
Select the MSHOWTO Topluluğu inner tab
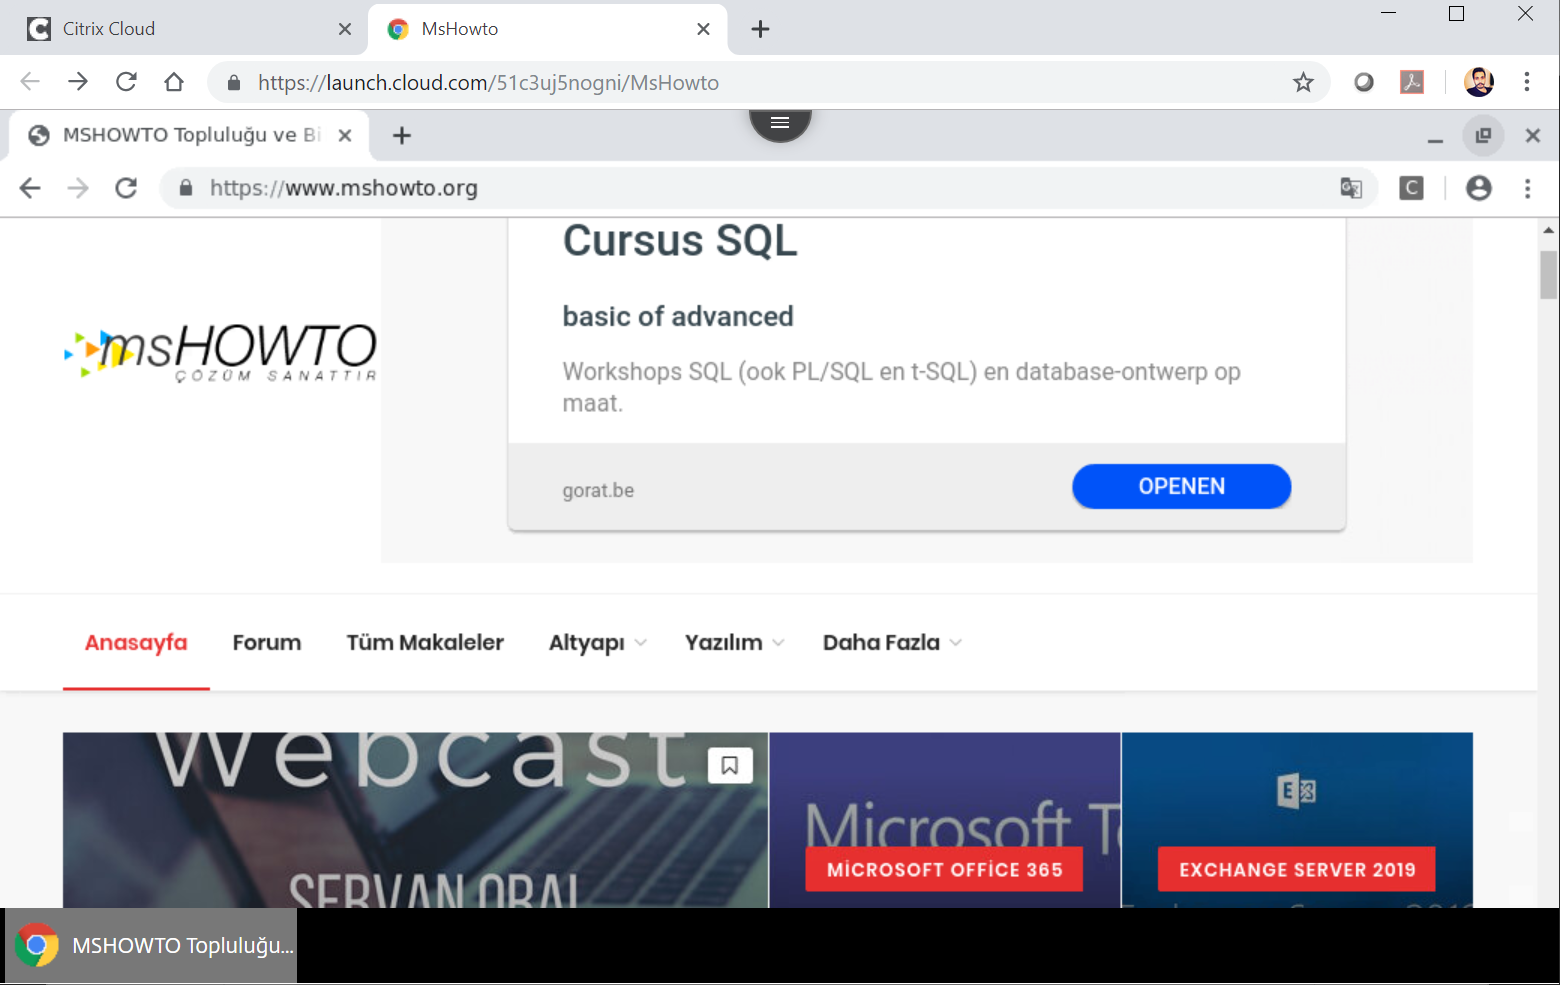[x=190, y=135]
